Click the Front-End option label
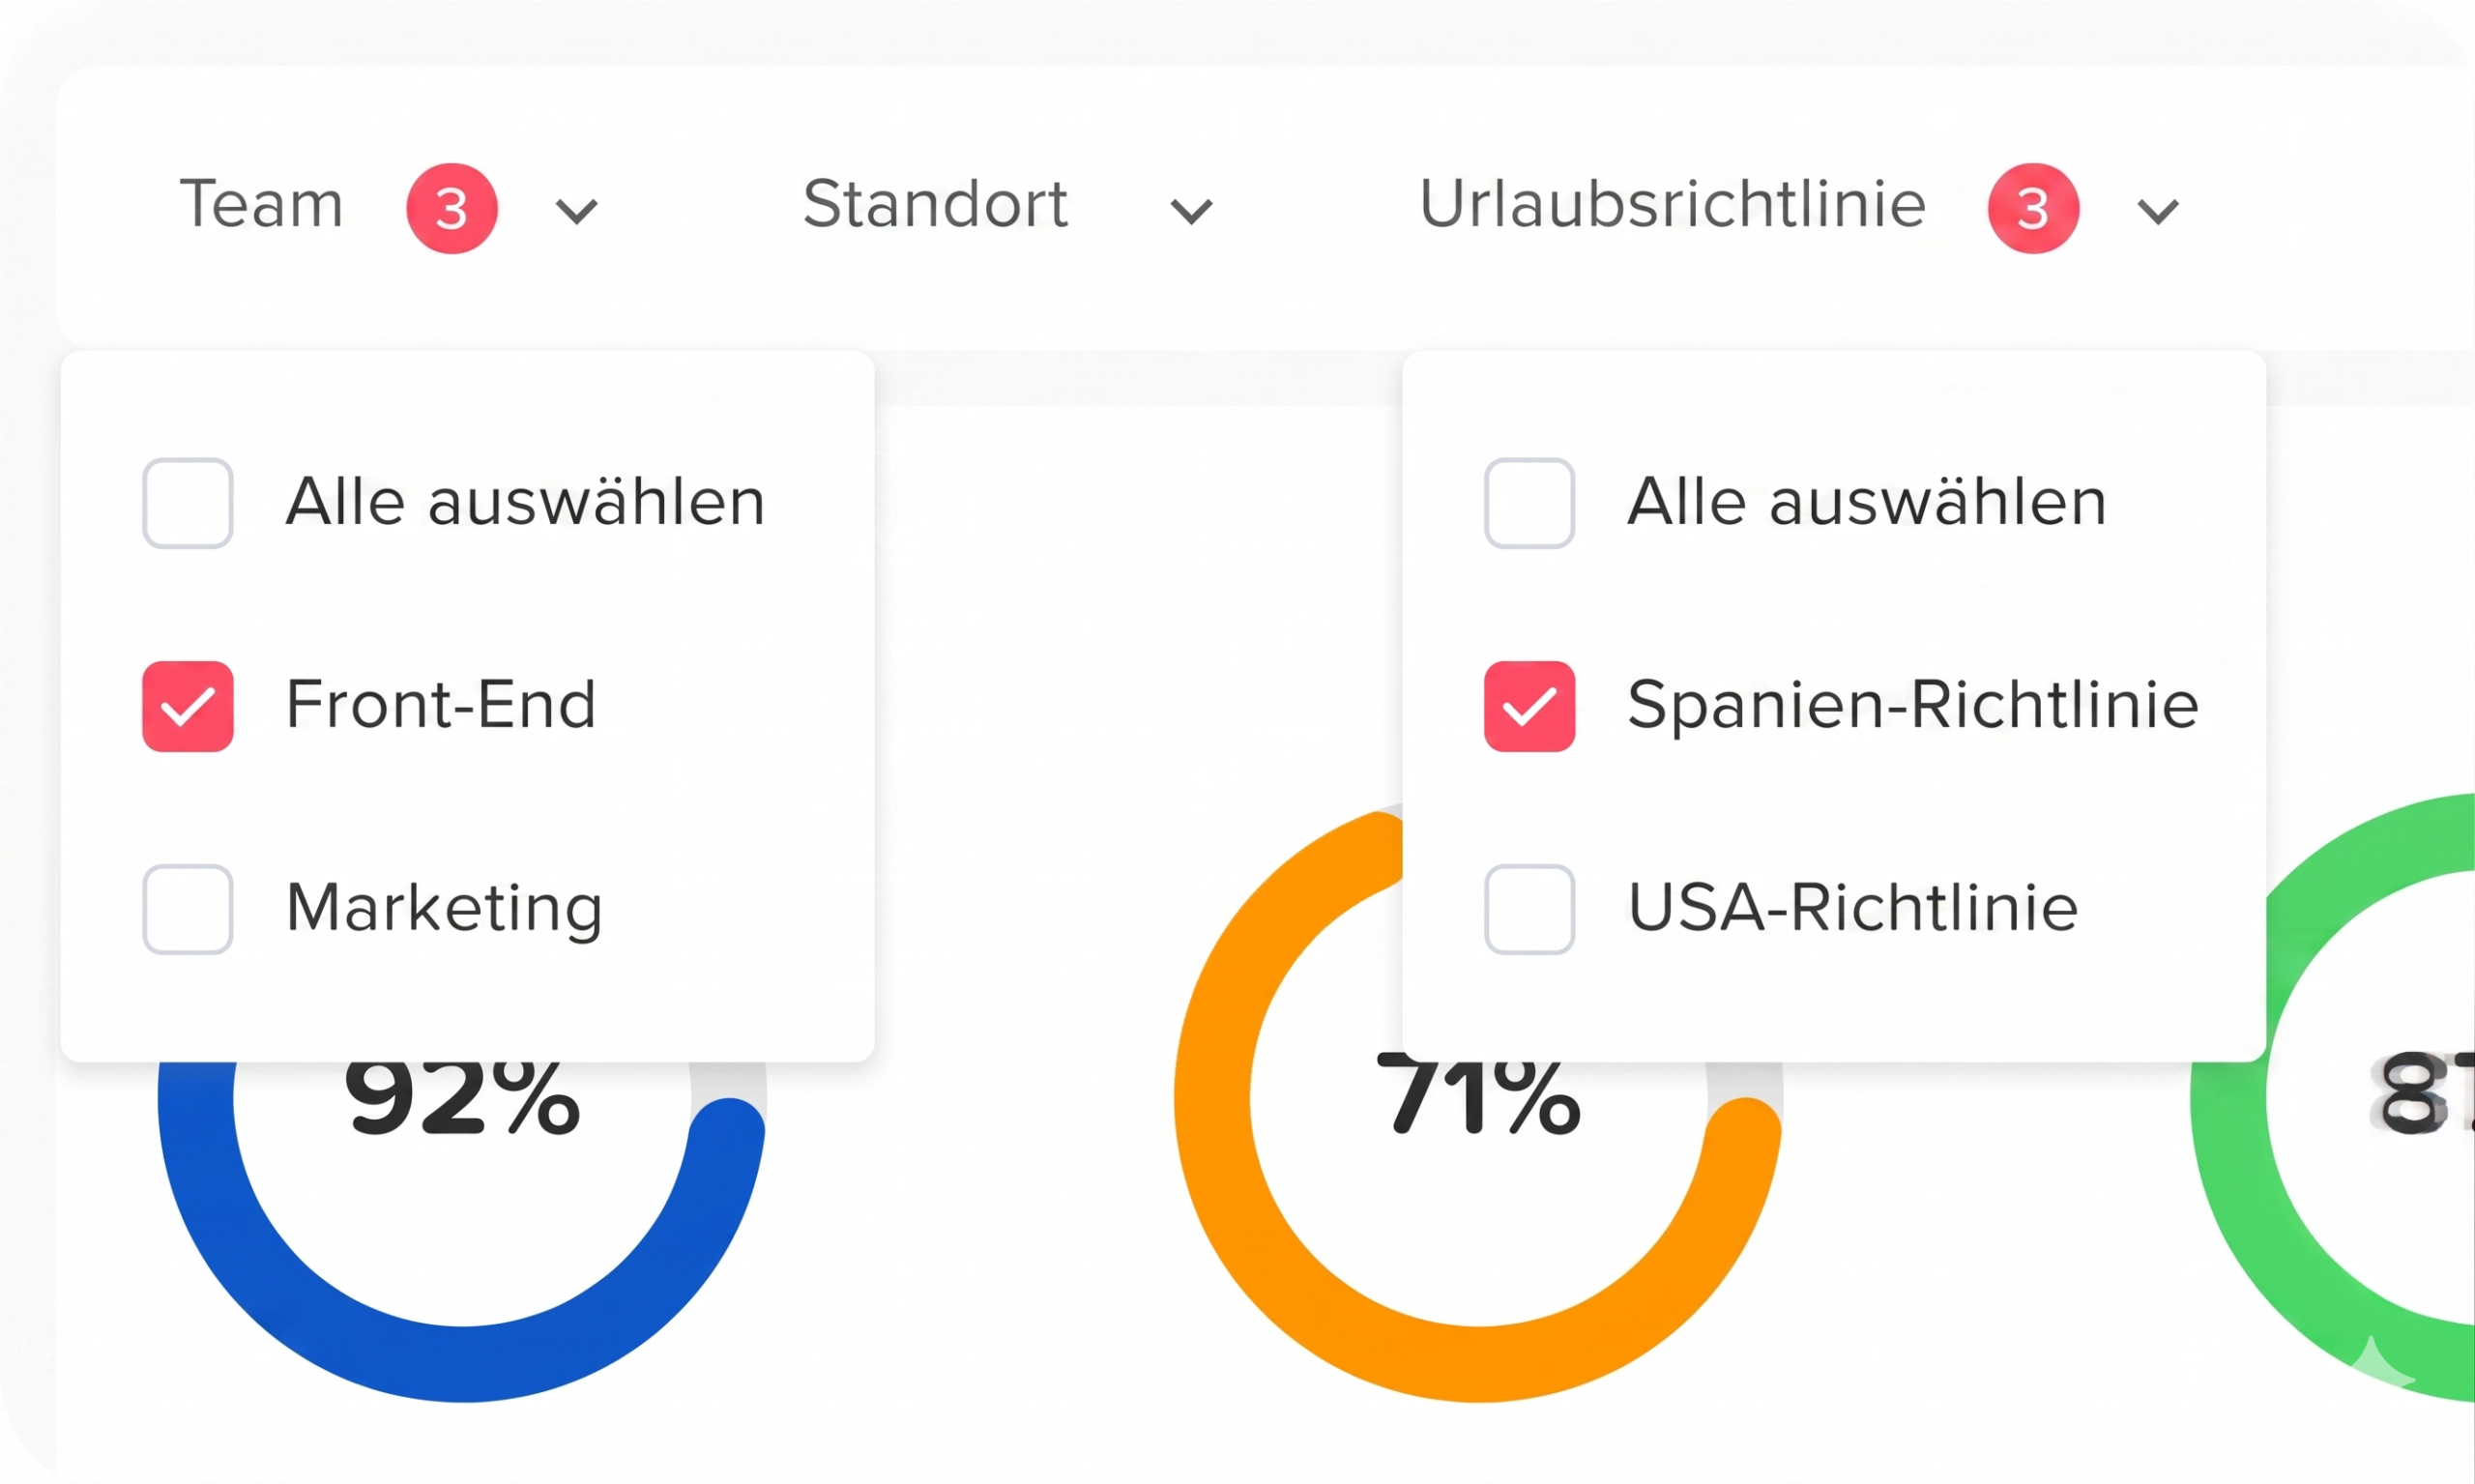 point(440,705)
